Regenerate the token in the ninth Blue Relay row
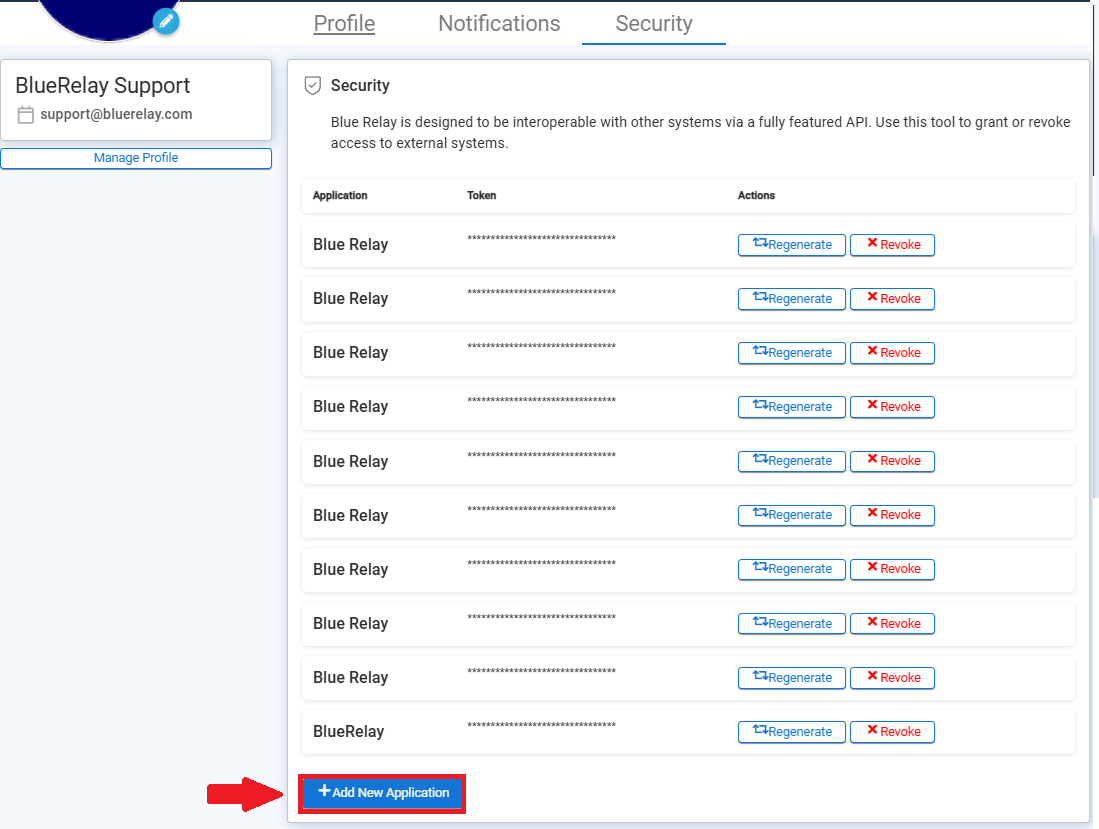 792,678
